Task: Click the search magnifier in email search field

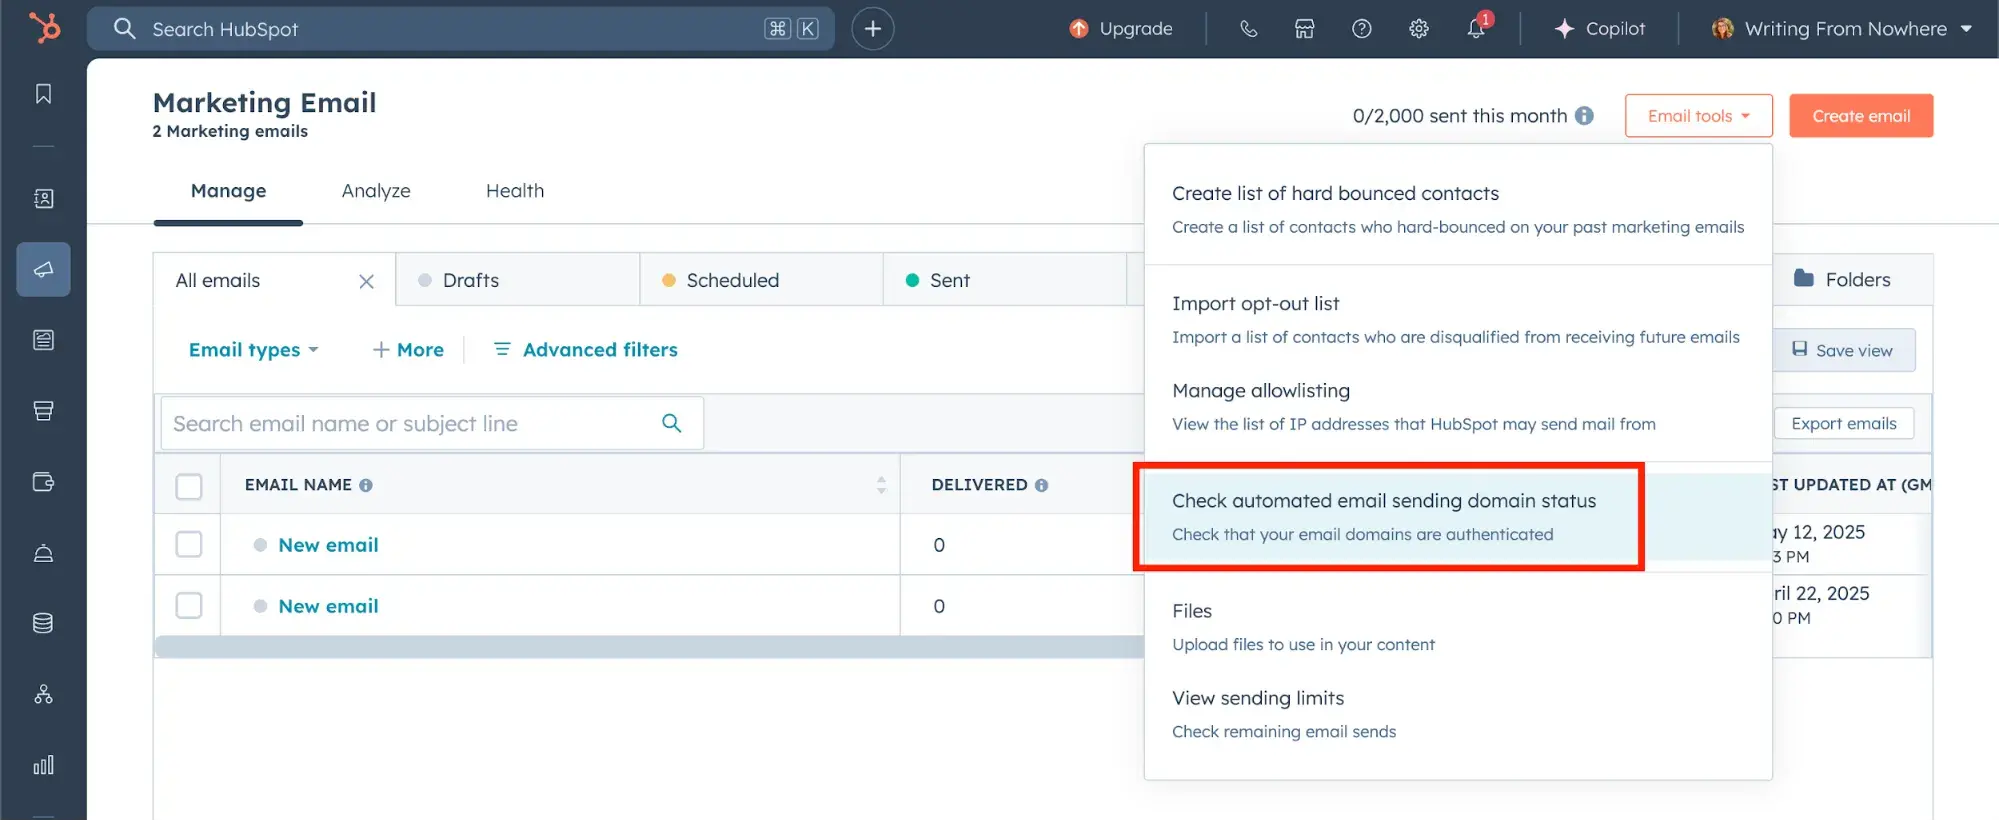Action: [x=672, y=423]
